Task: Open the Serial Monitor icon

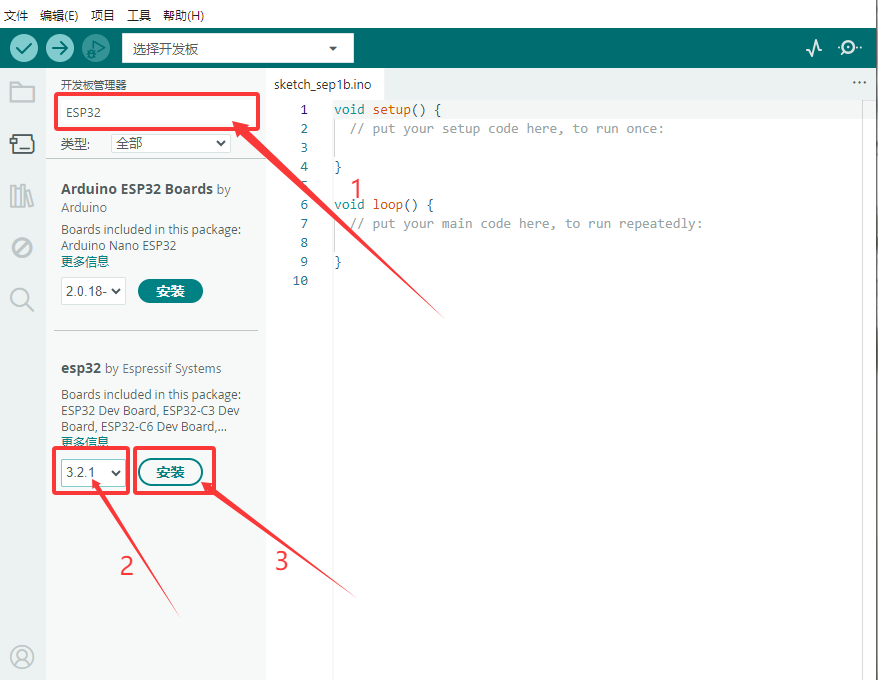Action: pos(849,48)
